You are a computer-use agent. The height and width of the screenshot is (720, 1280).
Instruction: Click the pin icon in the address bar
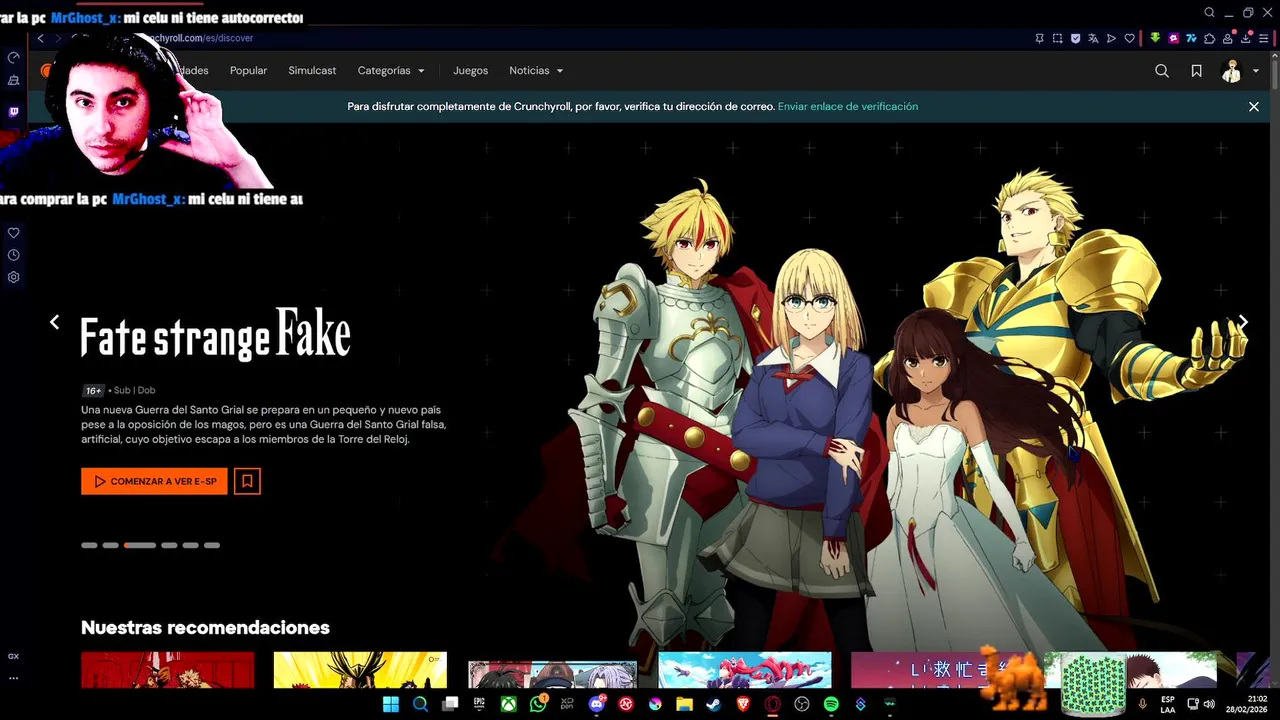[1039, 38]
